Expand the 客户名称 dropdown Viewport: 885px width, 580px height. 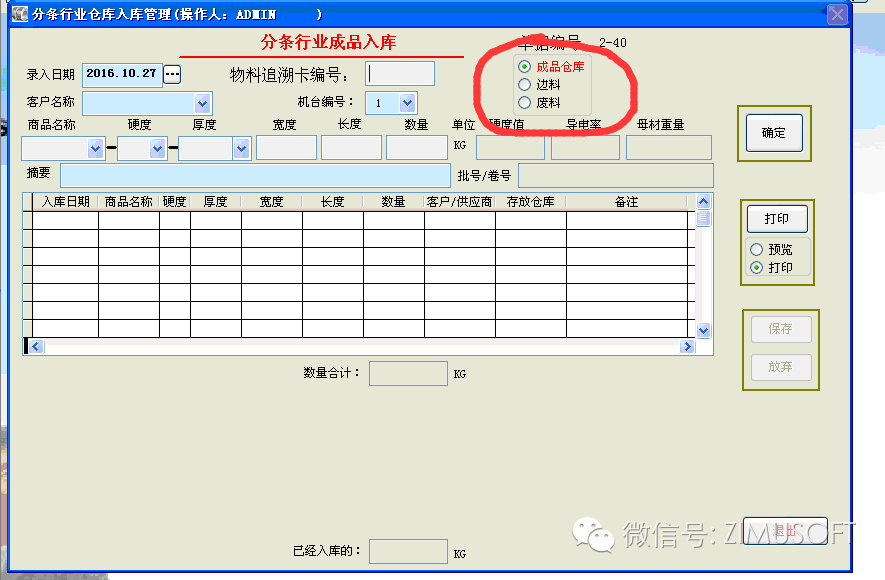202,103
